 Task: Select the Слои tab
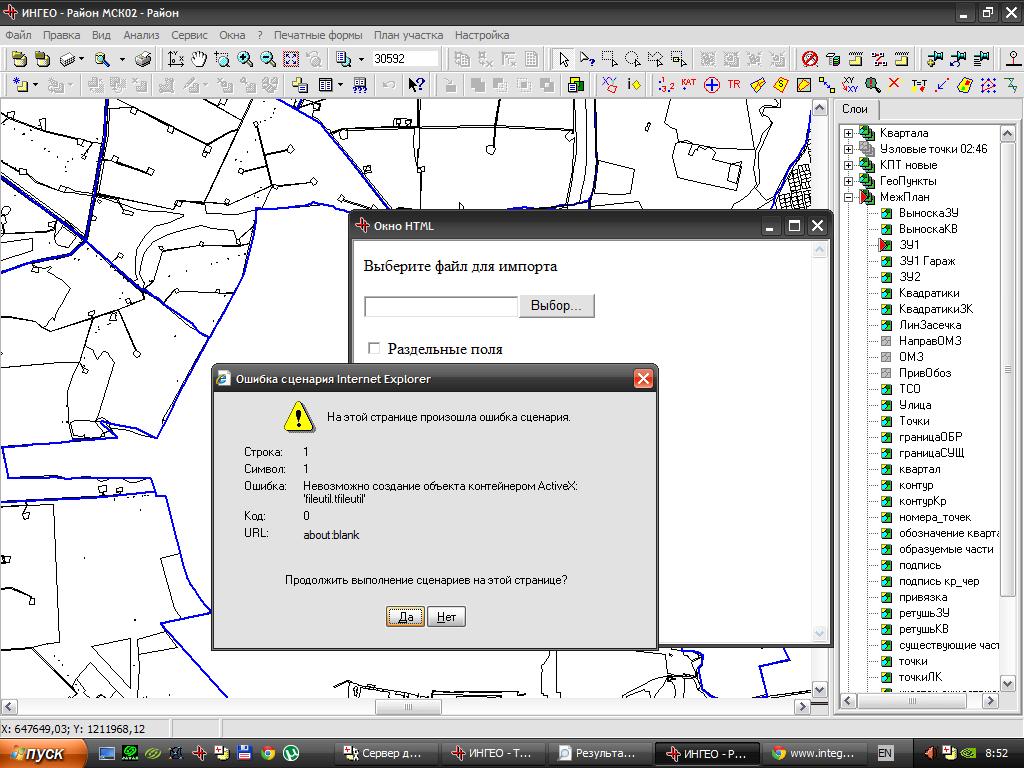[855, 109]
